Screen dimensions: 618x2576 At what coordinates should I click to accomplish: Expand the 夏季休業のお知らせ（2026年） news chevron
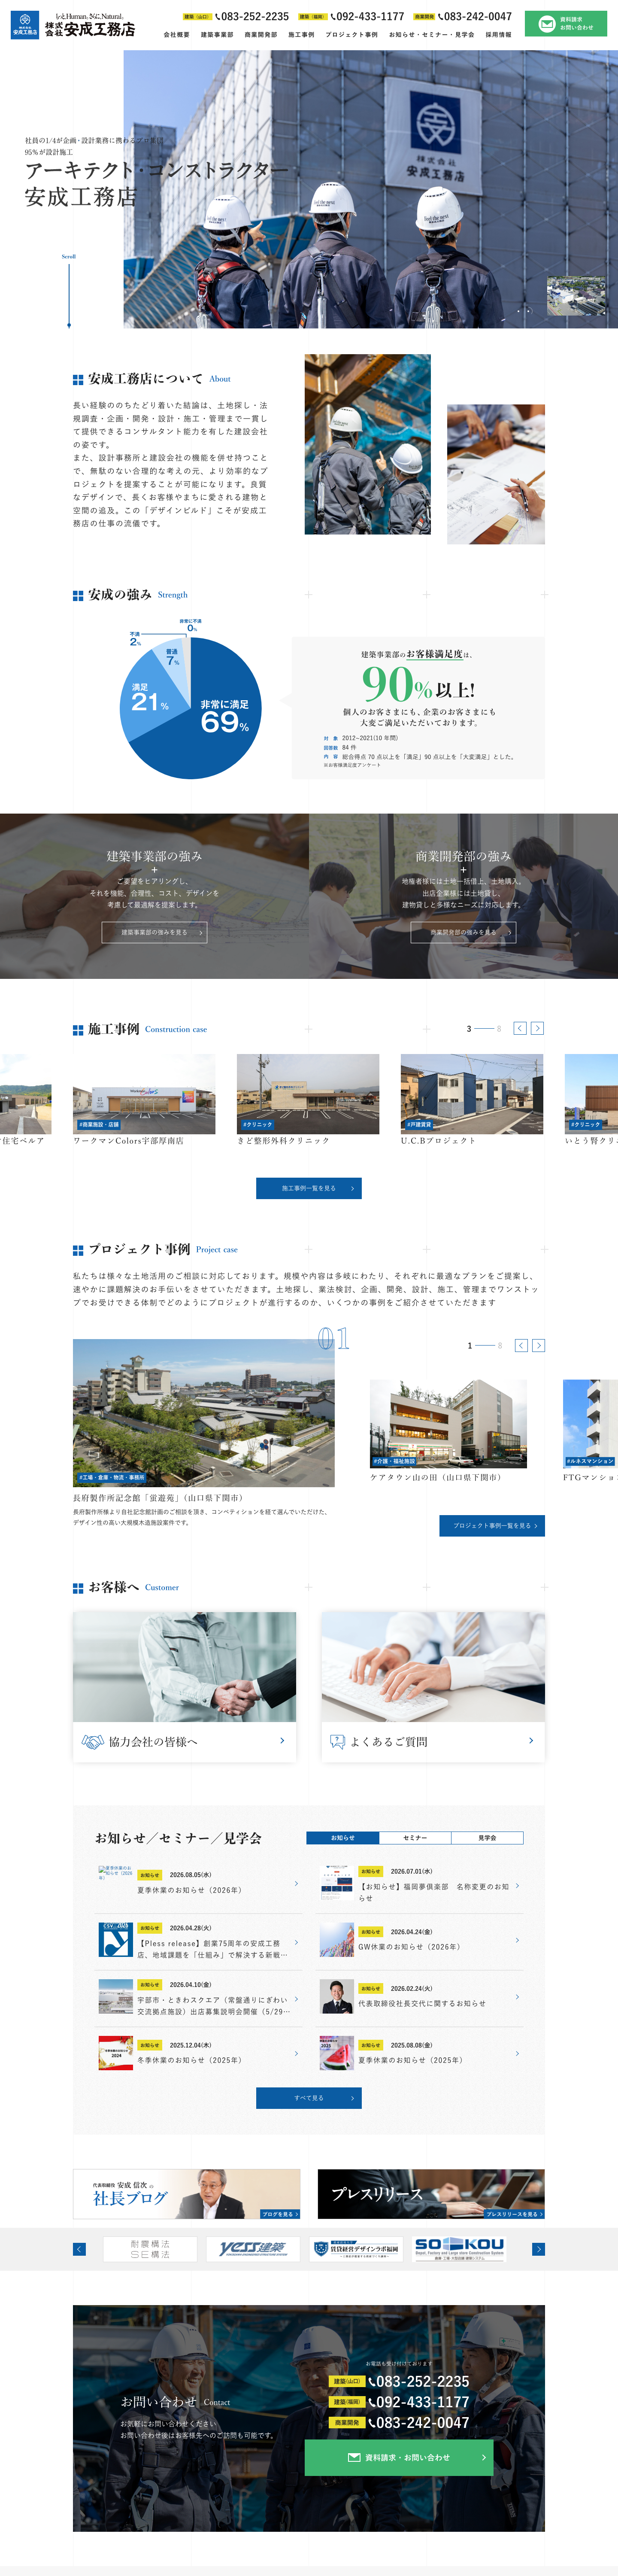coord(296,1884)
